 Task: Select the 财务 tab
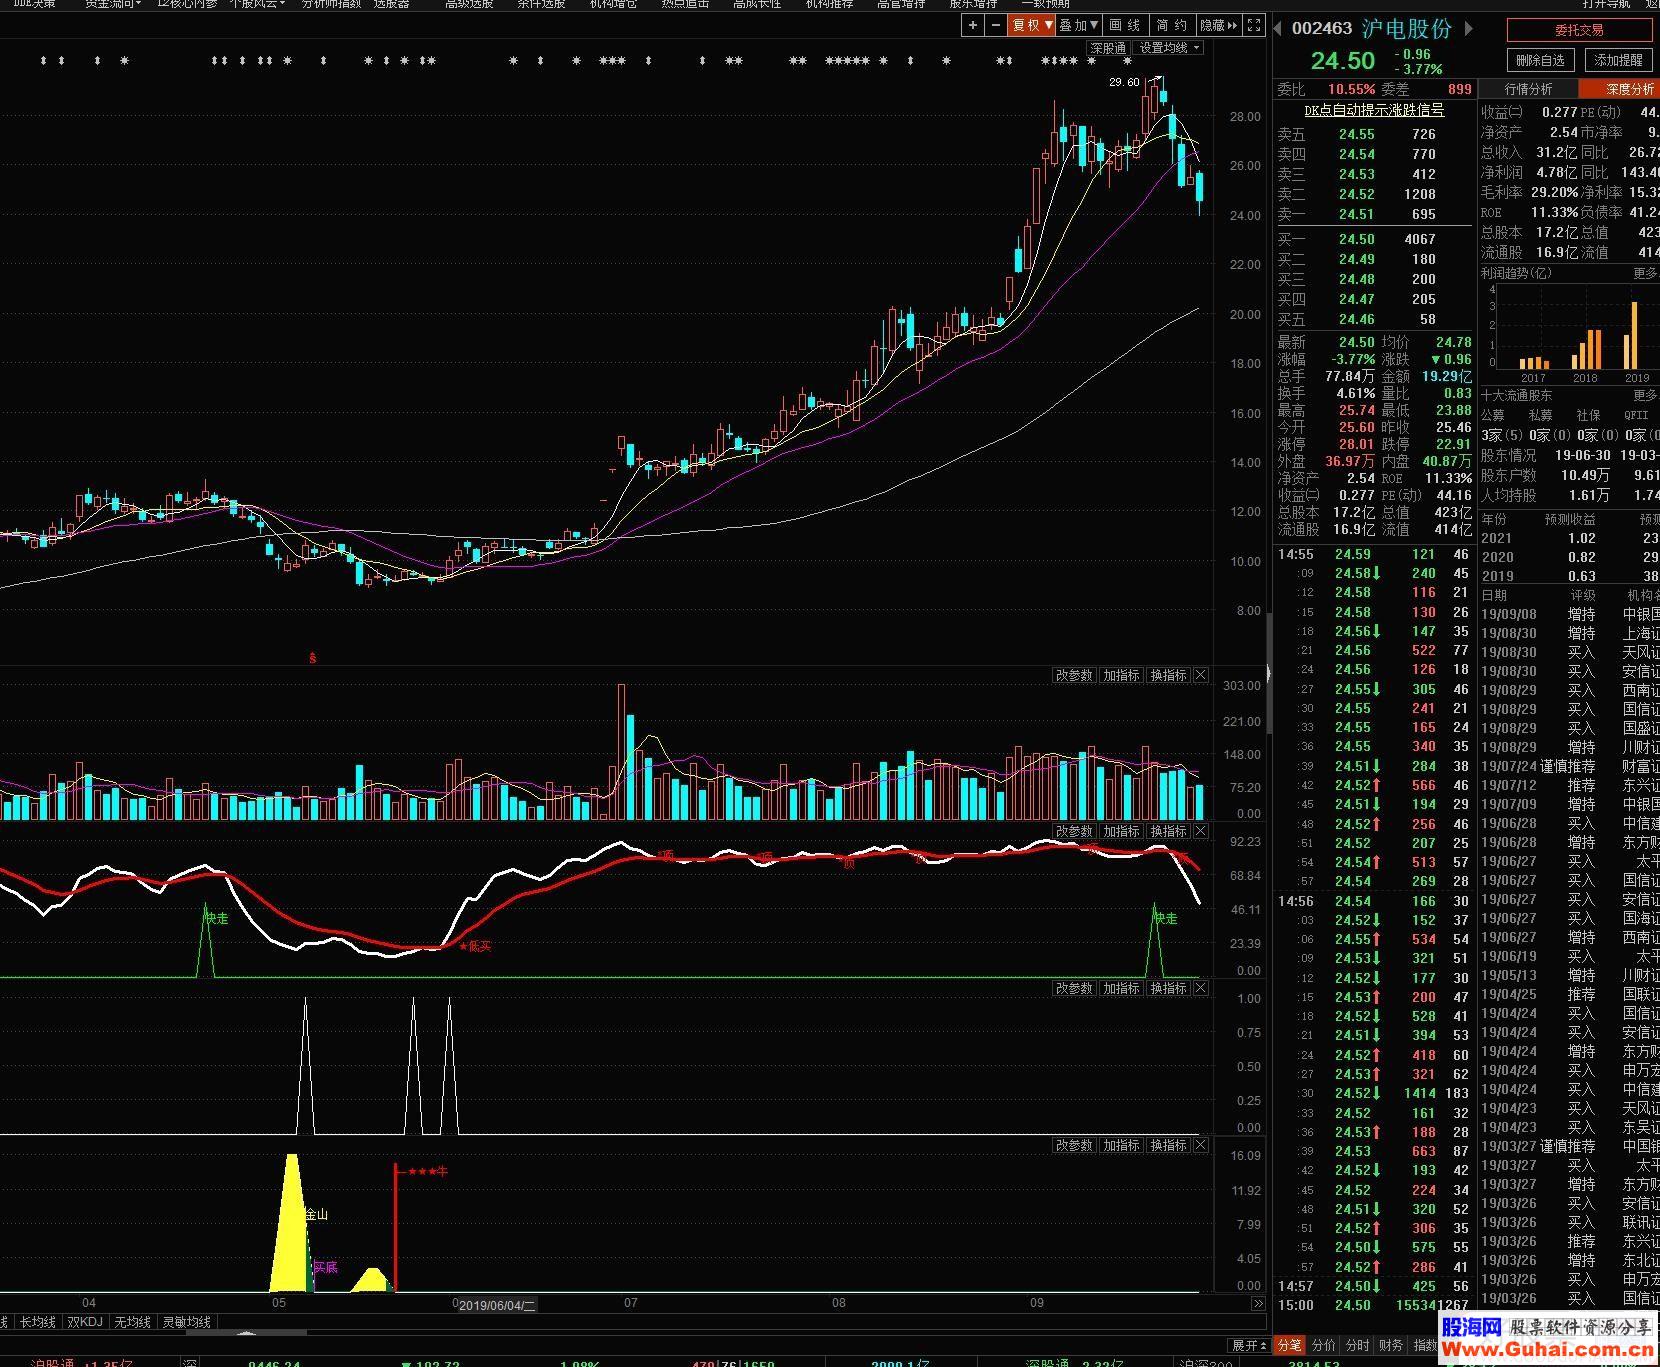[x=1391, y=1346]
